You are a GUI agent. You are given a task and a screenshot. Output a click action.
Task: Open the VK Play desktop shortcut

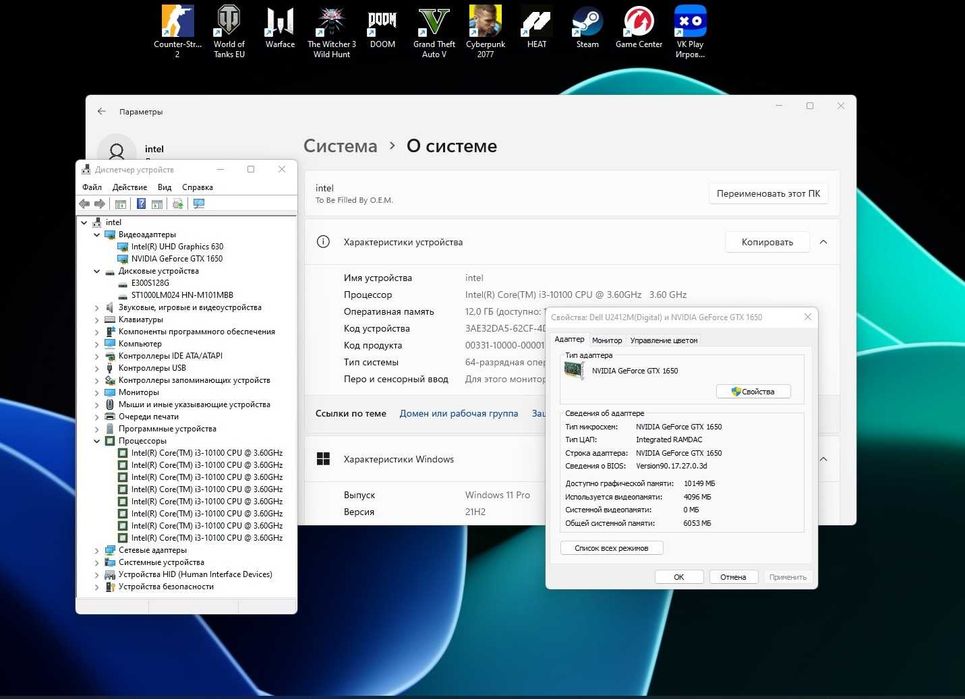point(690,32)
